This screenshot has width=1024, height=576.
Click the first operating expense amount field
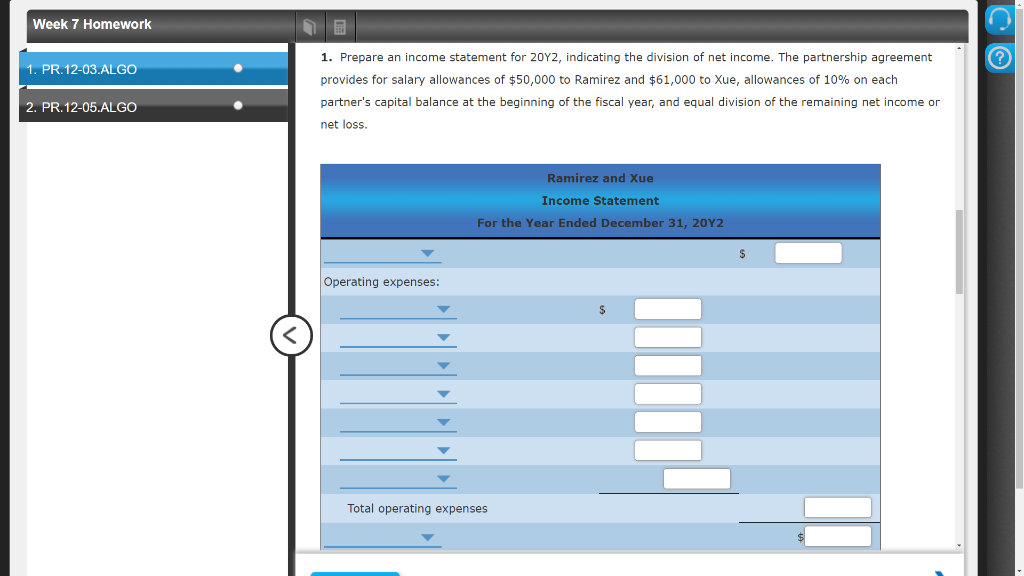click(667, 310)
